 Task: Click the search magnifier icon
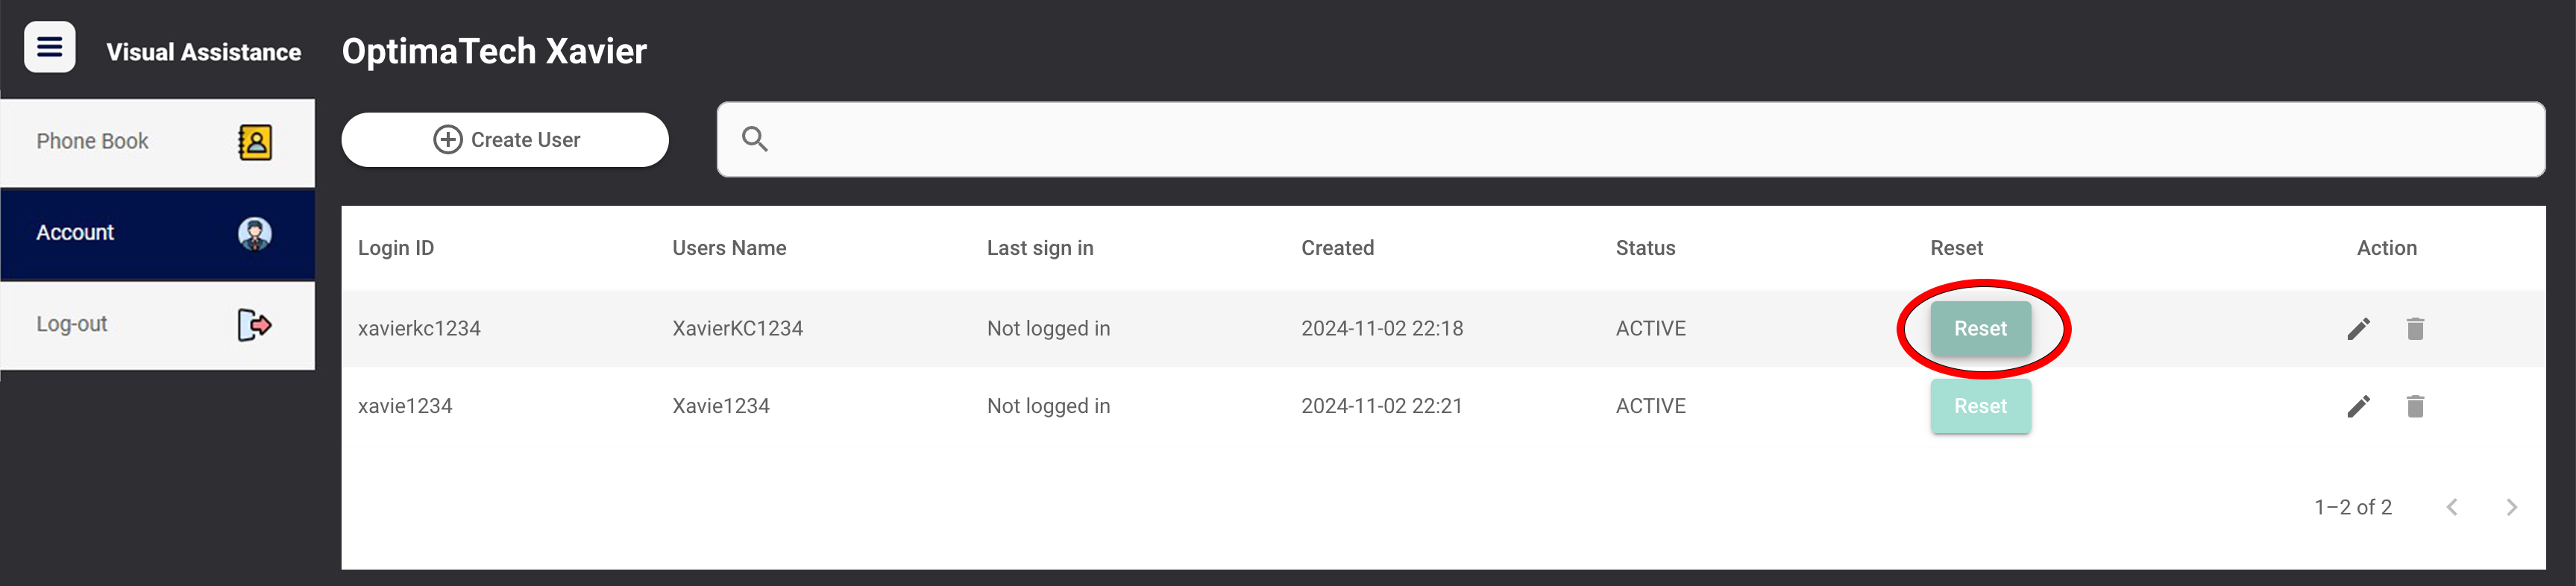755,139
